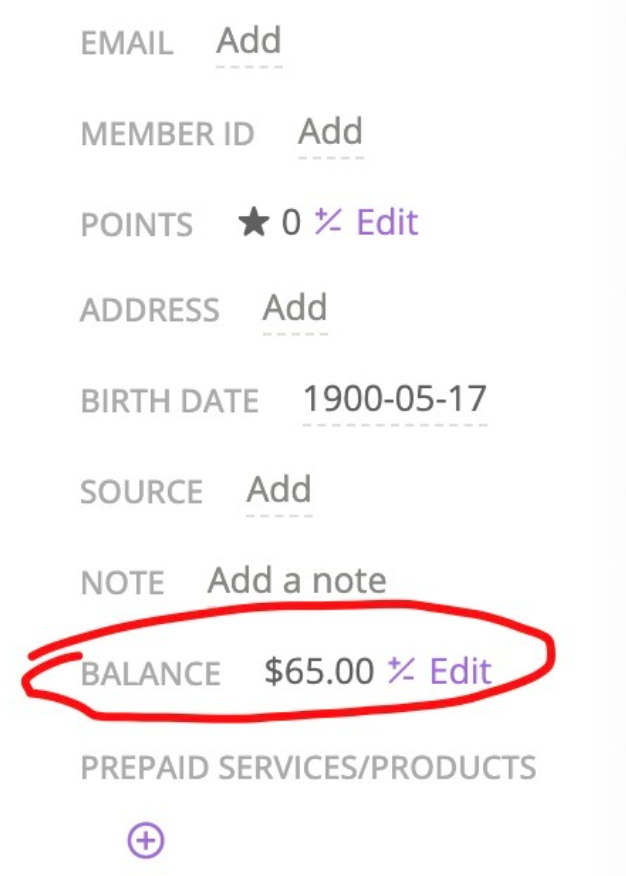Click the star icon beside Points

[x=254, y=223]
